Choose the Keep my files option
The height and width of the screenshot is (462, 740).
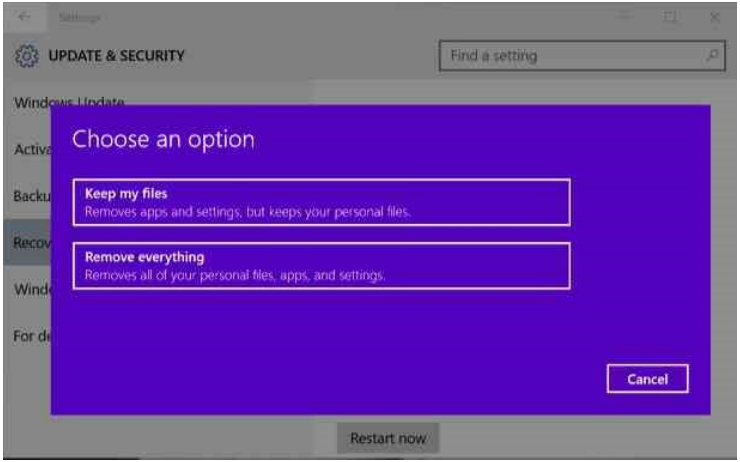click(x=321, y=202)
